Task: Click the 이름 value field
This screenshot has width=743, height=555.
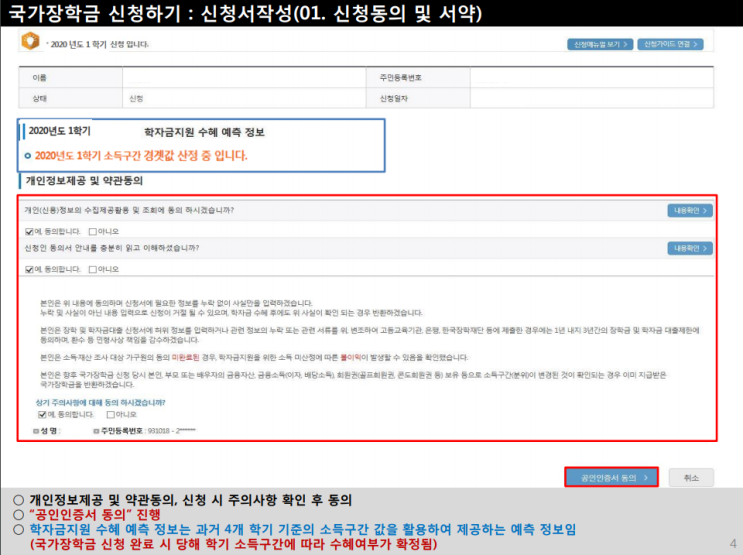Action: tap(244, 78)
